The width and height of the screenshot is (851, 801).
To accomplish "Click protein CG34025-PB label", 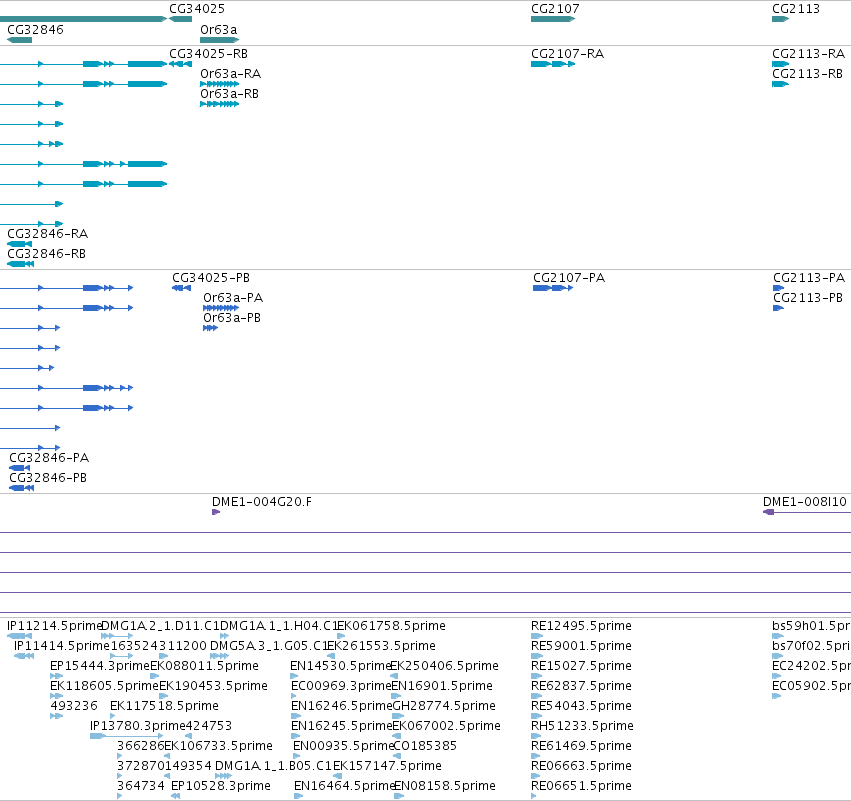I will (x=211, y=278).
